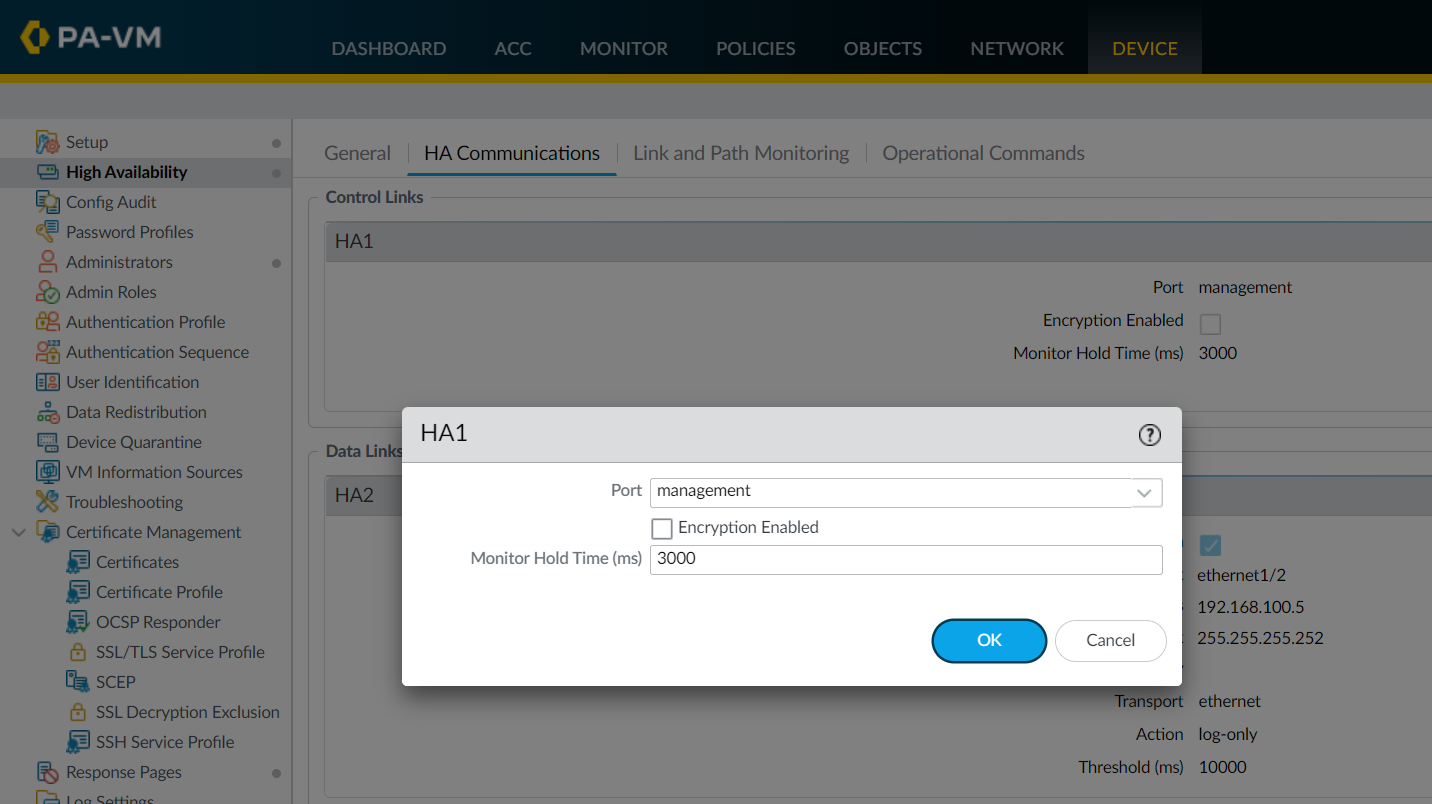
Task: Open the NETWORK section in top navigation
Action: pyautogui.click(x=1016, y=48)
